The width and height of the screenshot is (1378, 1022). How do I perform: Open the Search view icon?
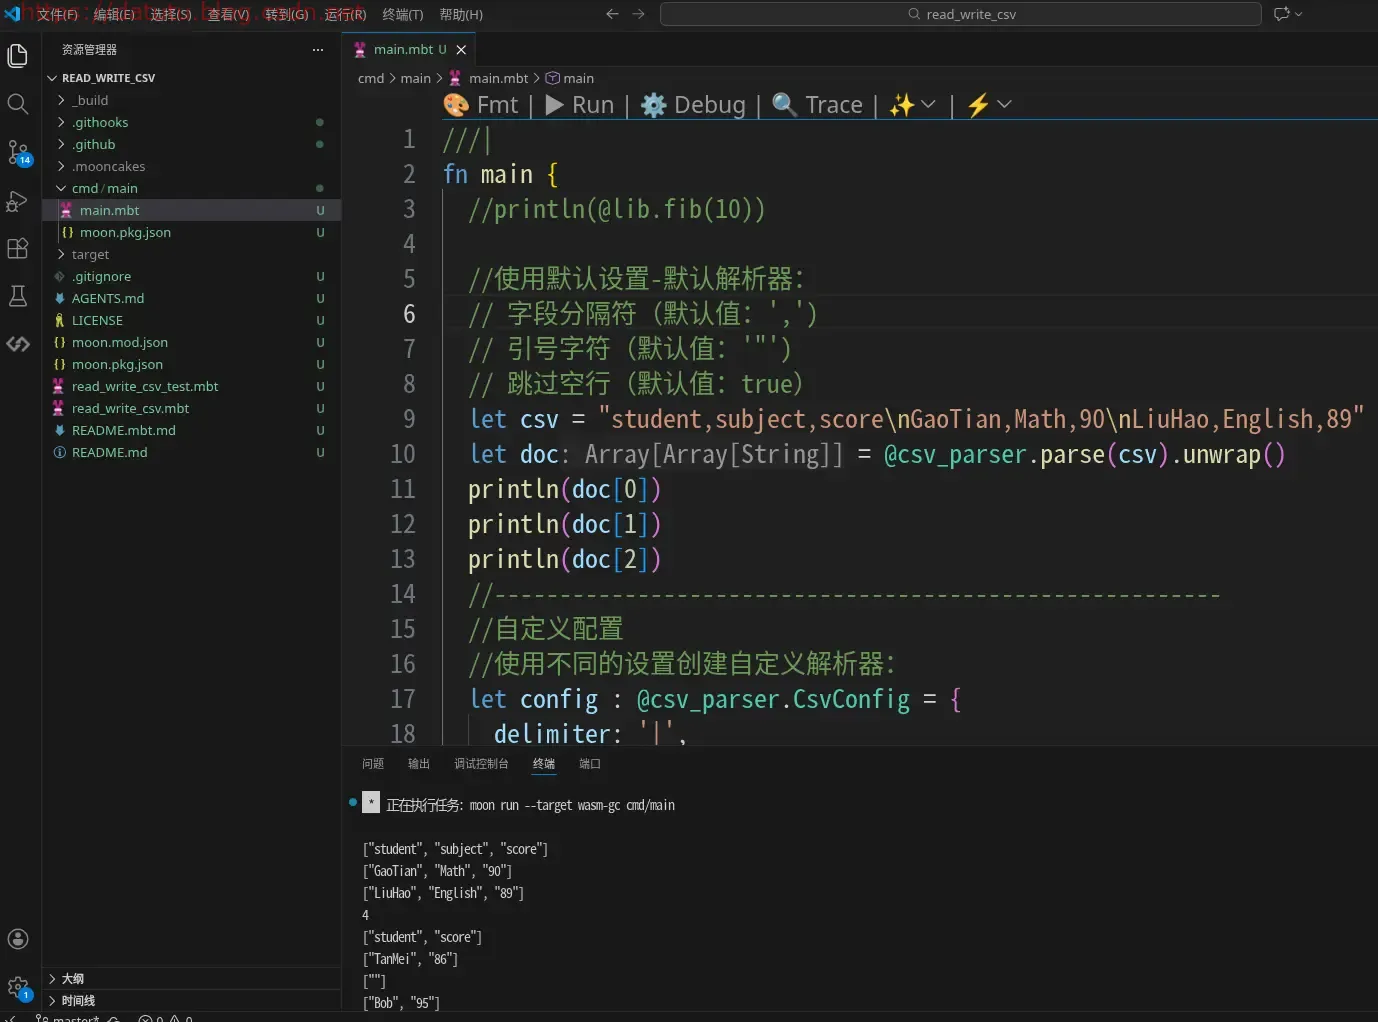[x=17, y=104]
